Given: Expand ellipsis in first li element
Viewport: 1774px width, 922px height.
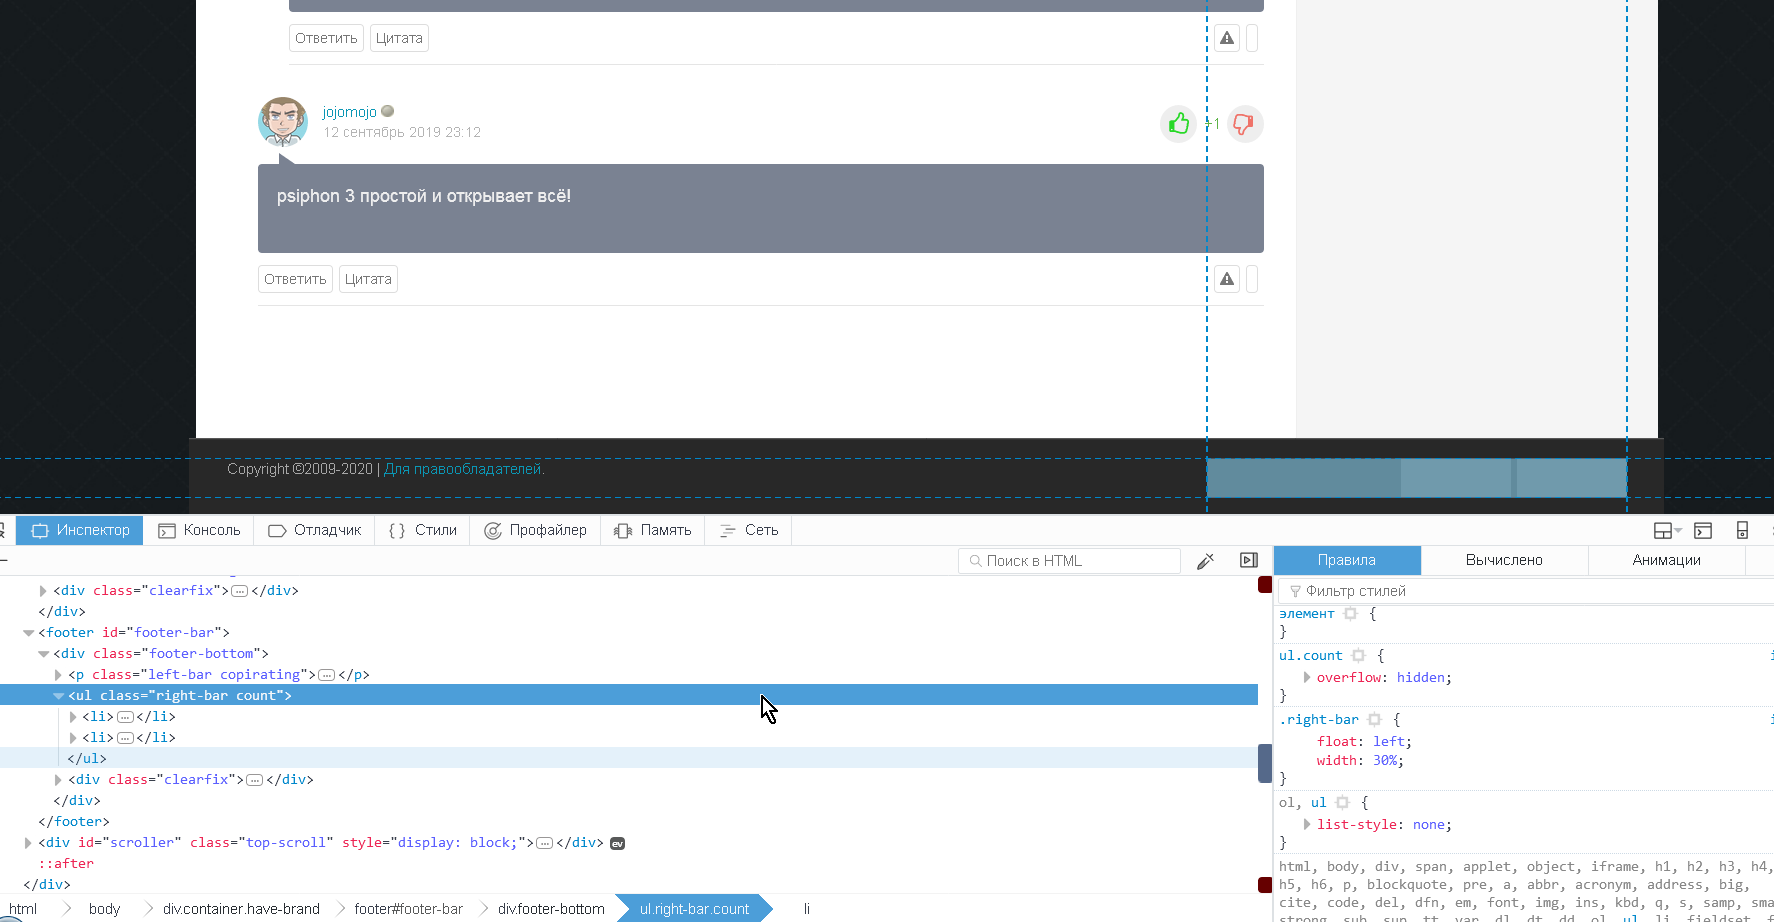Looking at the screenshot, I should click(x=125, y=717).
